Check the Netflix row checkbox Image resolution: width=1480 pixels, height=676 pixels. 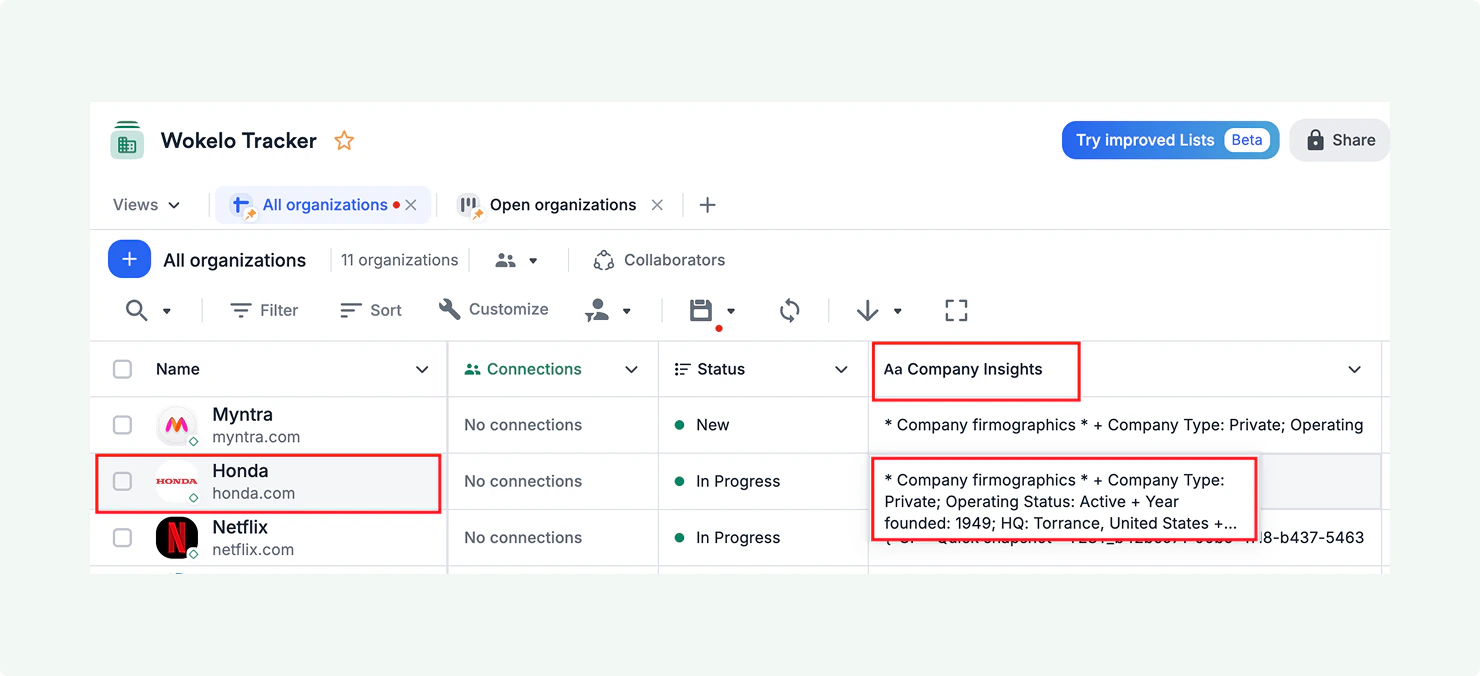(x=122, y=538)
